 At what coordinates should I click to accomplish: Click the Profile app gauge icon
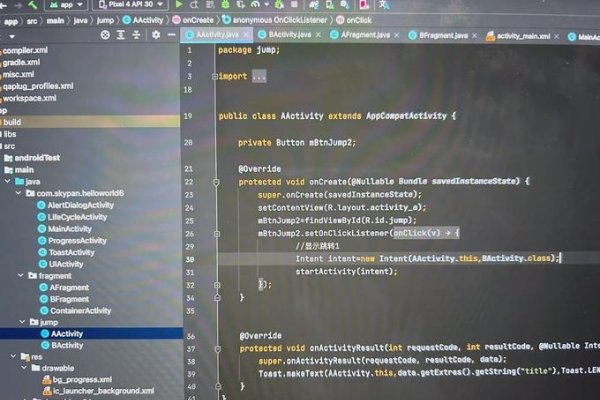[x=255, y=5]
